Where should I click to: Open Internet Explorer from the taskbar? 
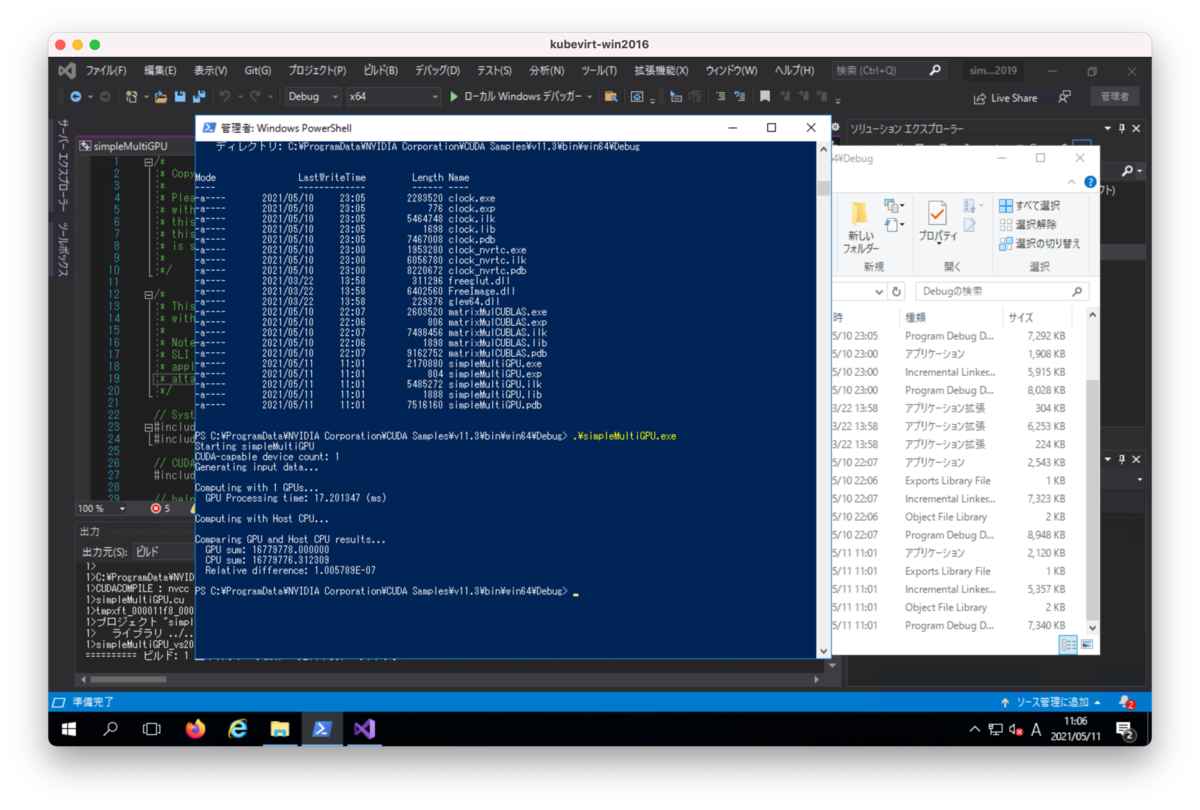(x=237, y=729)
